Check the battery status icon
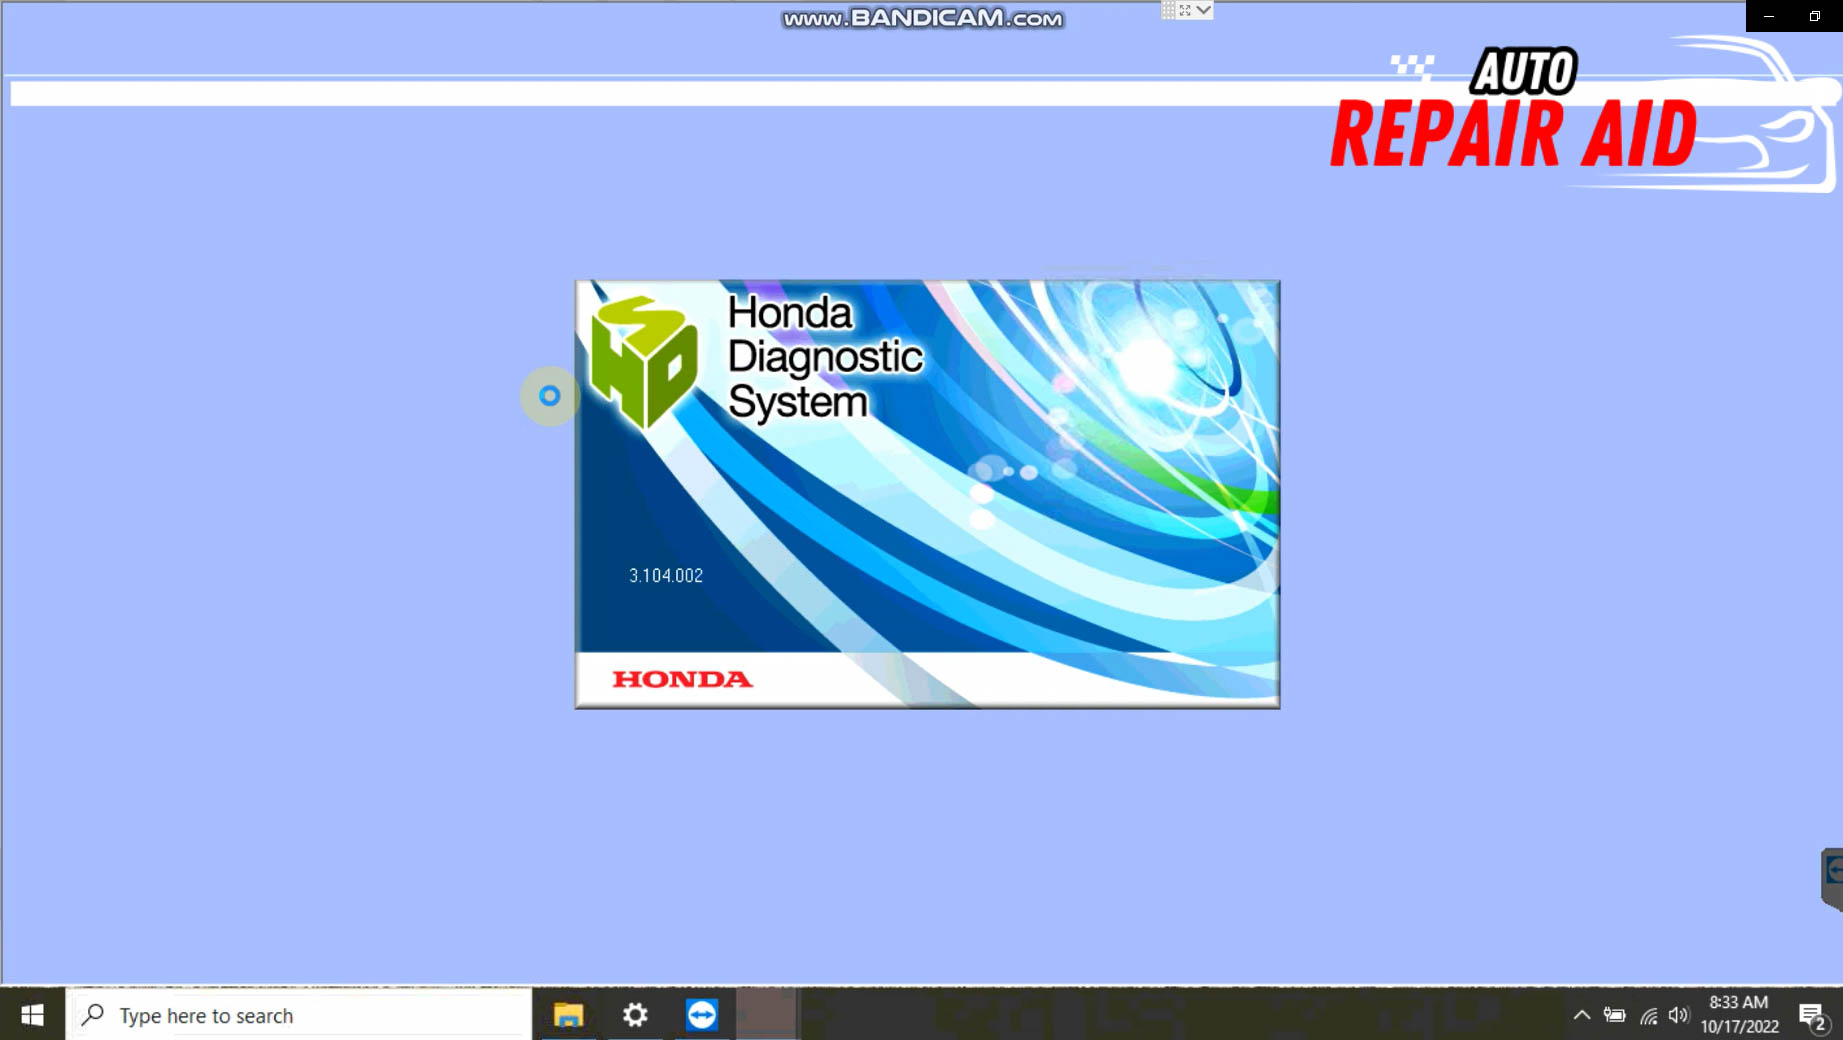Image resolution: width=1843 pixels, height=1040 pixels. [x=1614, y=1015]
